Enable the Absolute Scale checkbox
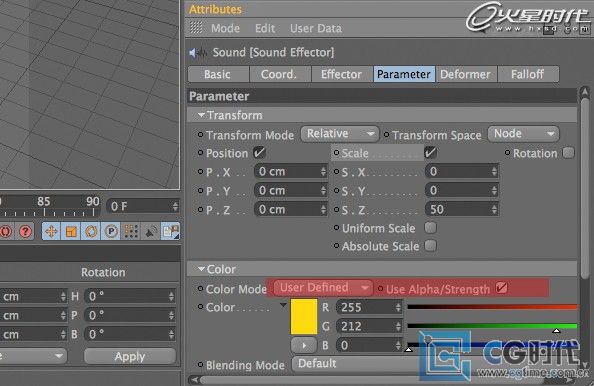594x386 pixels. point(431,245)
